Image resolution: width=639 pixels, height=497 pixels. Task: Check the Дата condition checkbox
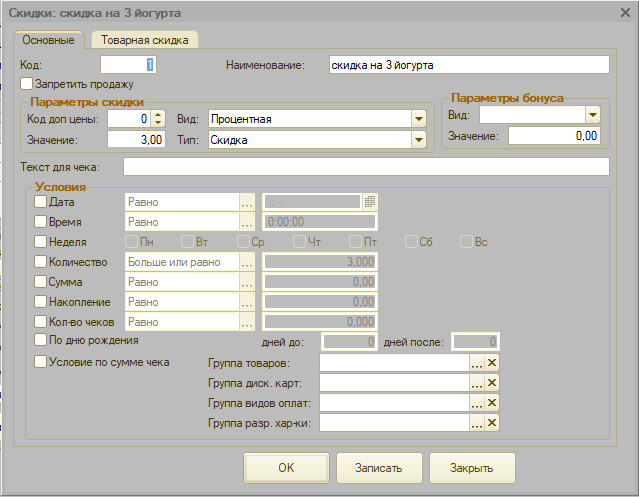41,202
